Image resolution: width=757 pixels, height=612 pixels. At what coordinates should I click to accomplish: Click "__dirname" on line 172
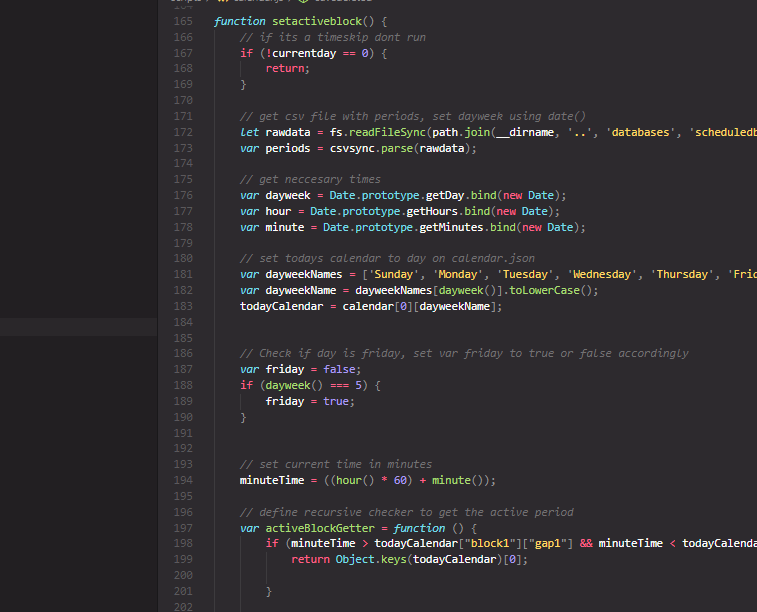coord(525,132)
